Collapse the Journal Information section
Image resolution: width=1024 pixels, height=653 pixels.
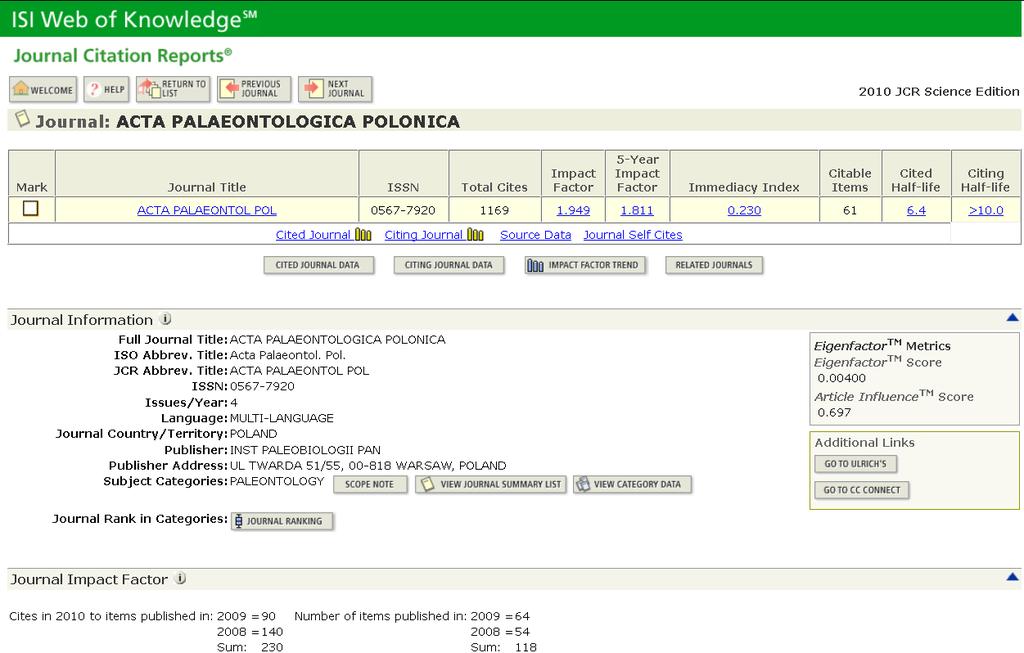1012,317
